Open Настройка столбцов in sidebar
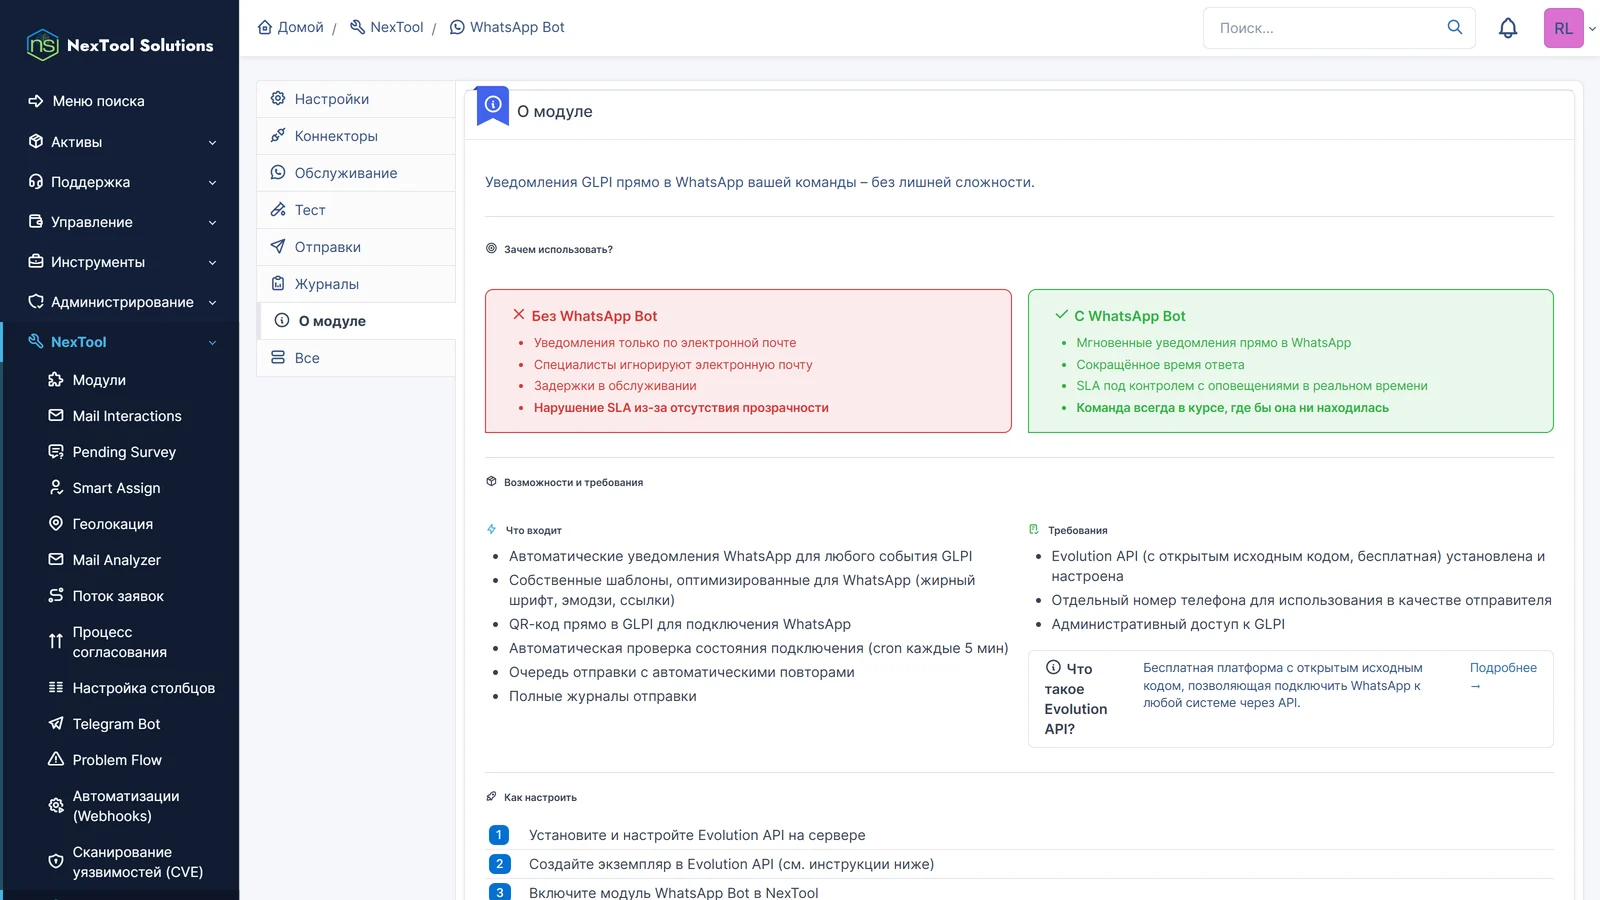Viewport: 1600px width, 900px height. click(144, 688)
